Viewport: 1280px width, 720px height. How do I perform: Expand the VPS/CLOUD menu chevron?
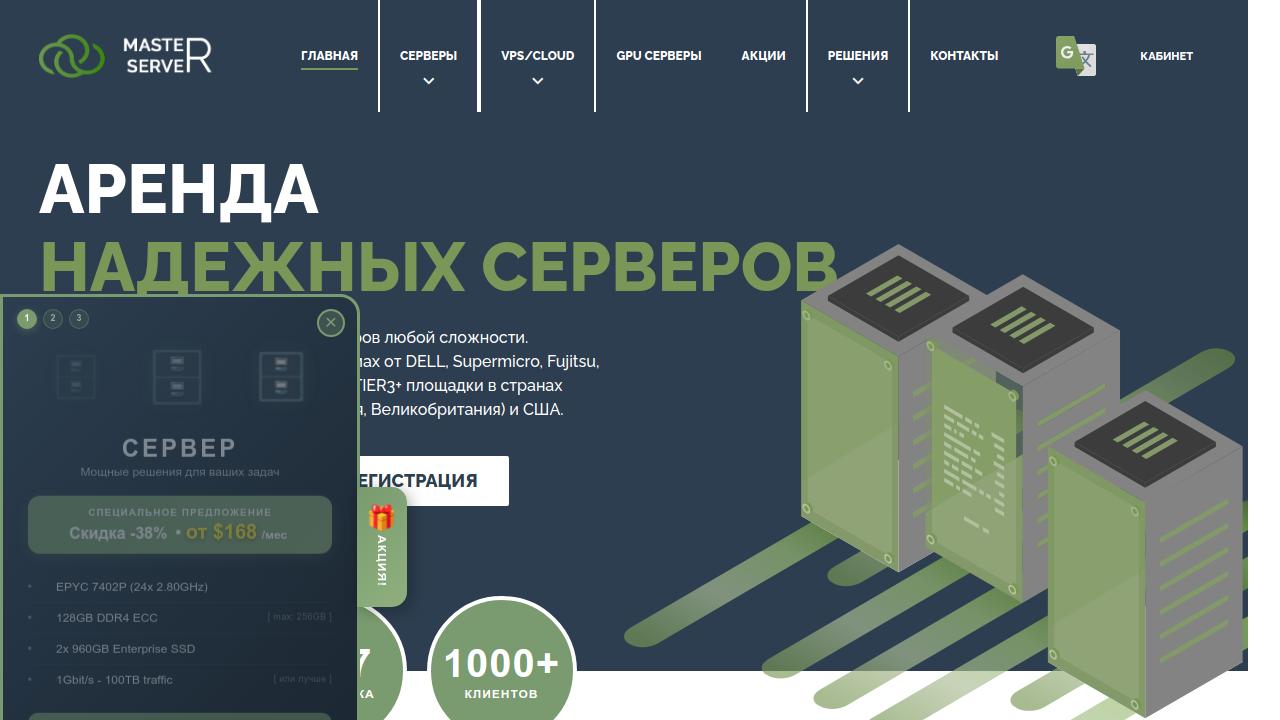pos(538,82)
